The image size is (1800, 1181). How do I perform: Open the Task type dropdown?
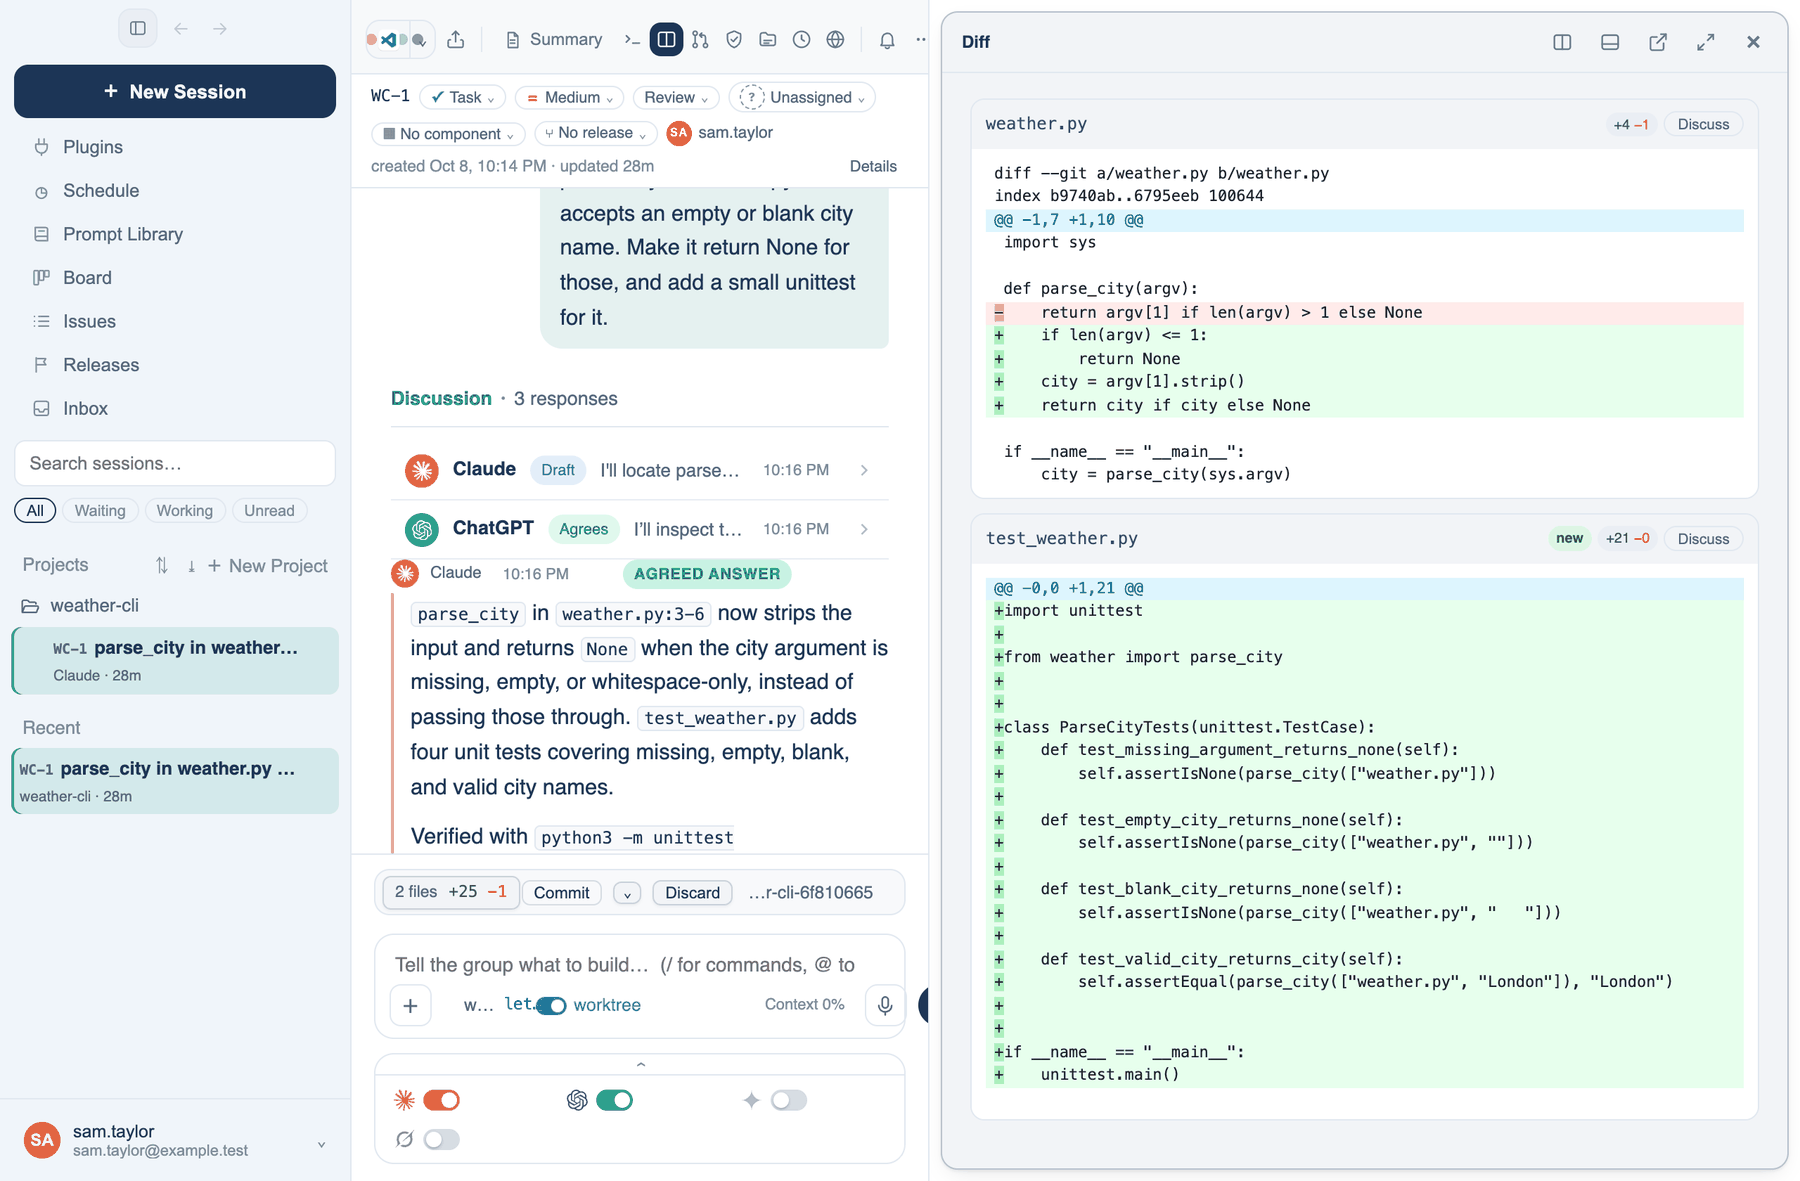(x=463, y=97)
